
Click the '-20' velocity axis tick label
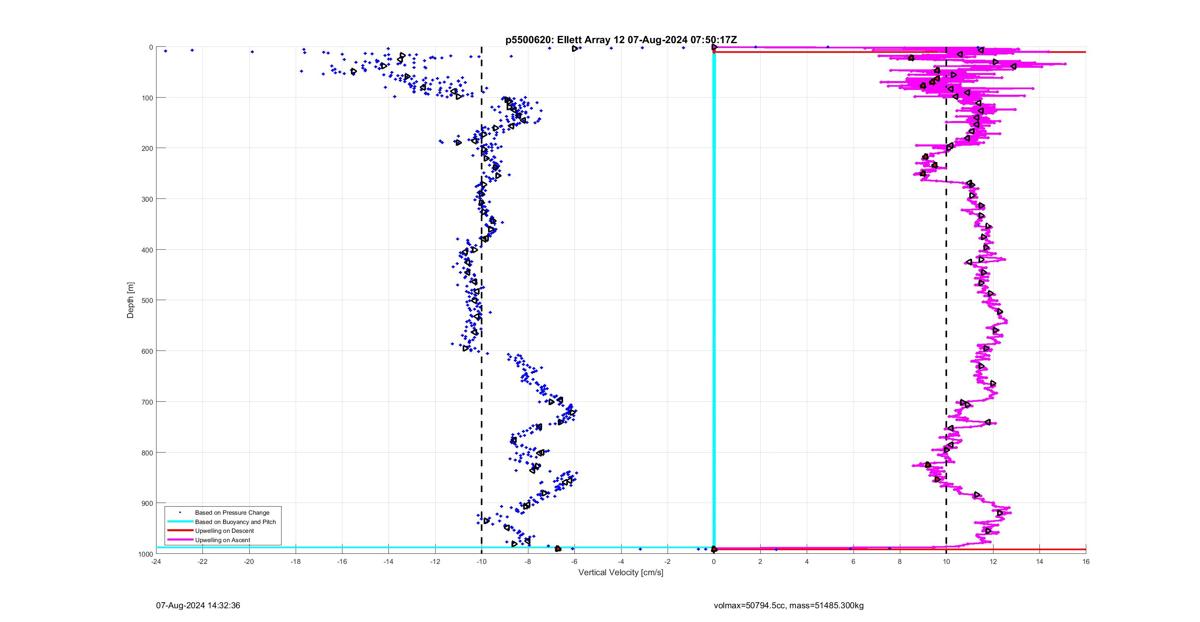249,561
